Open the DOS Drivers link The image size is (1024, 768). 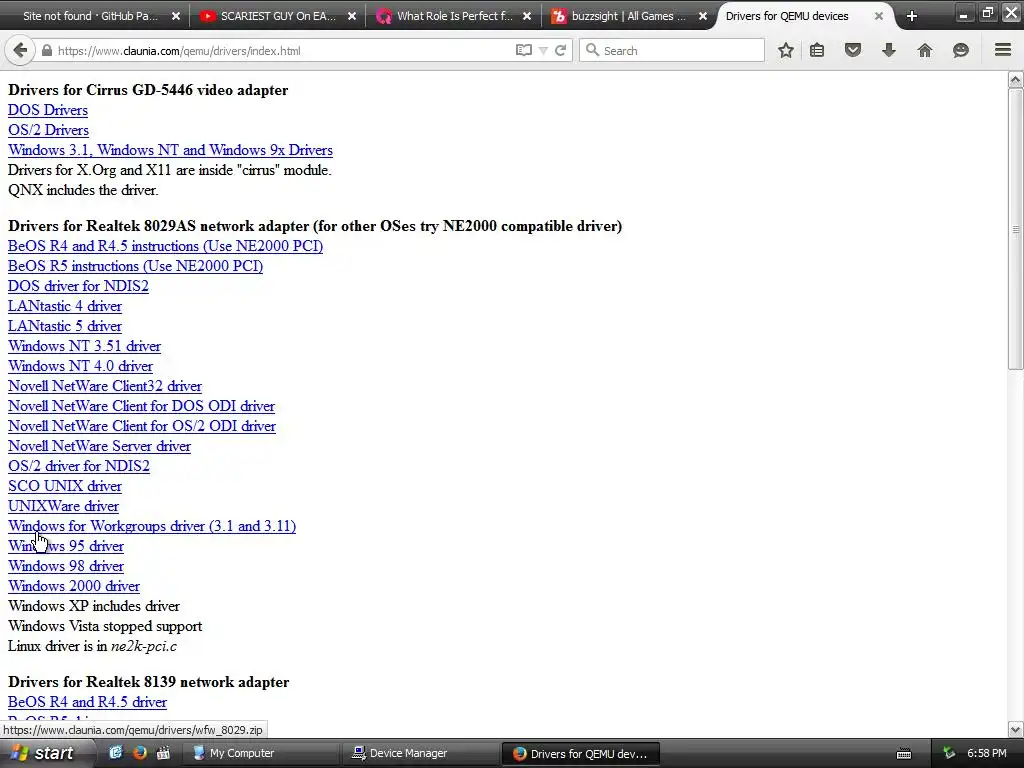(48, 110)
